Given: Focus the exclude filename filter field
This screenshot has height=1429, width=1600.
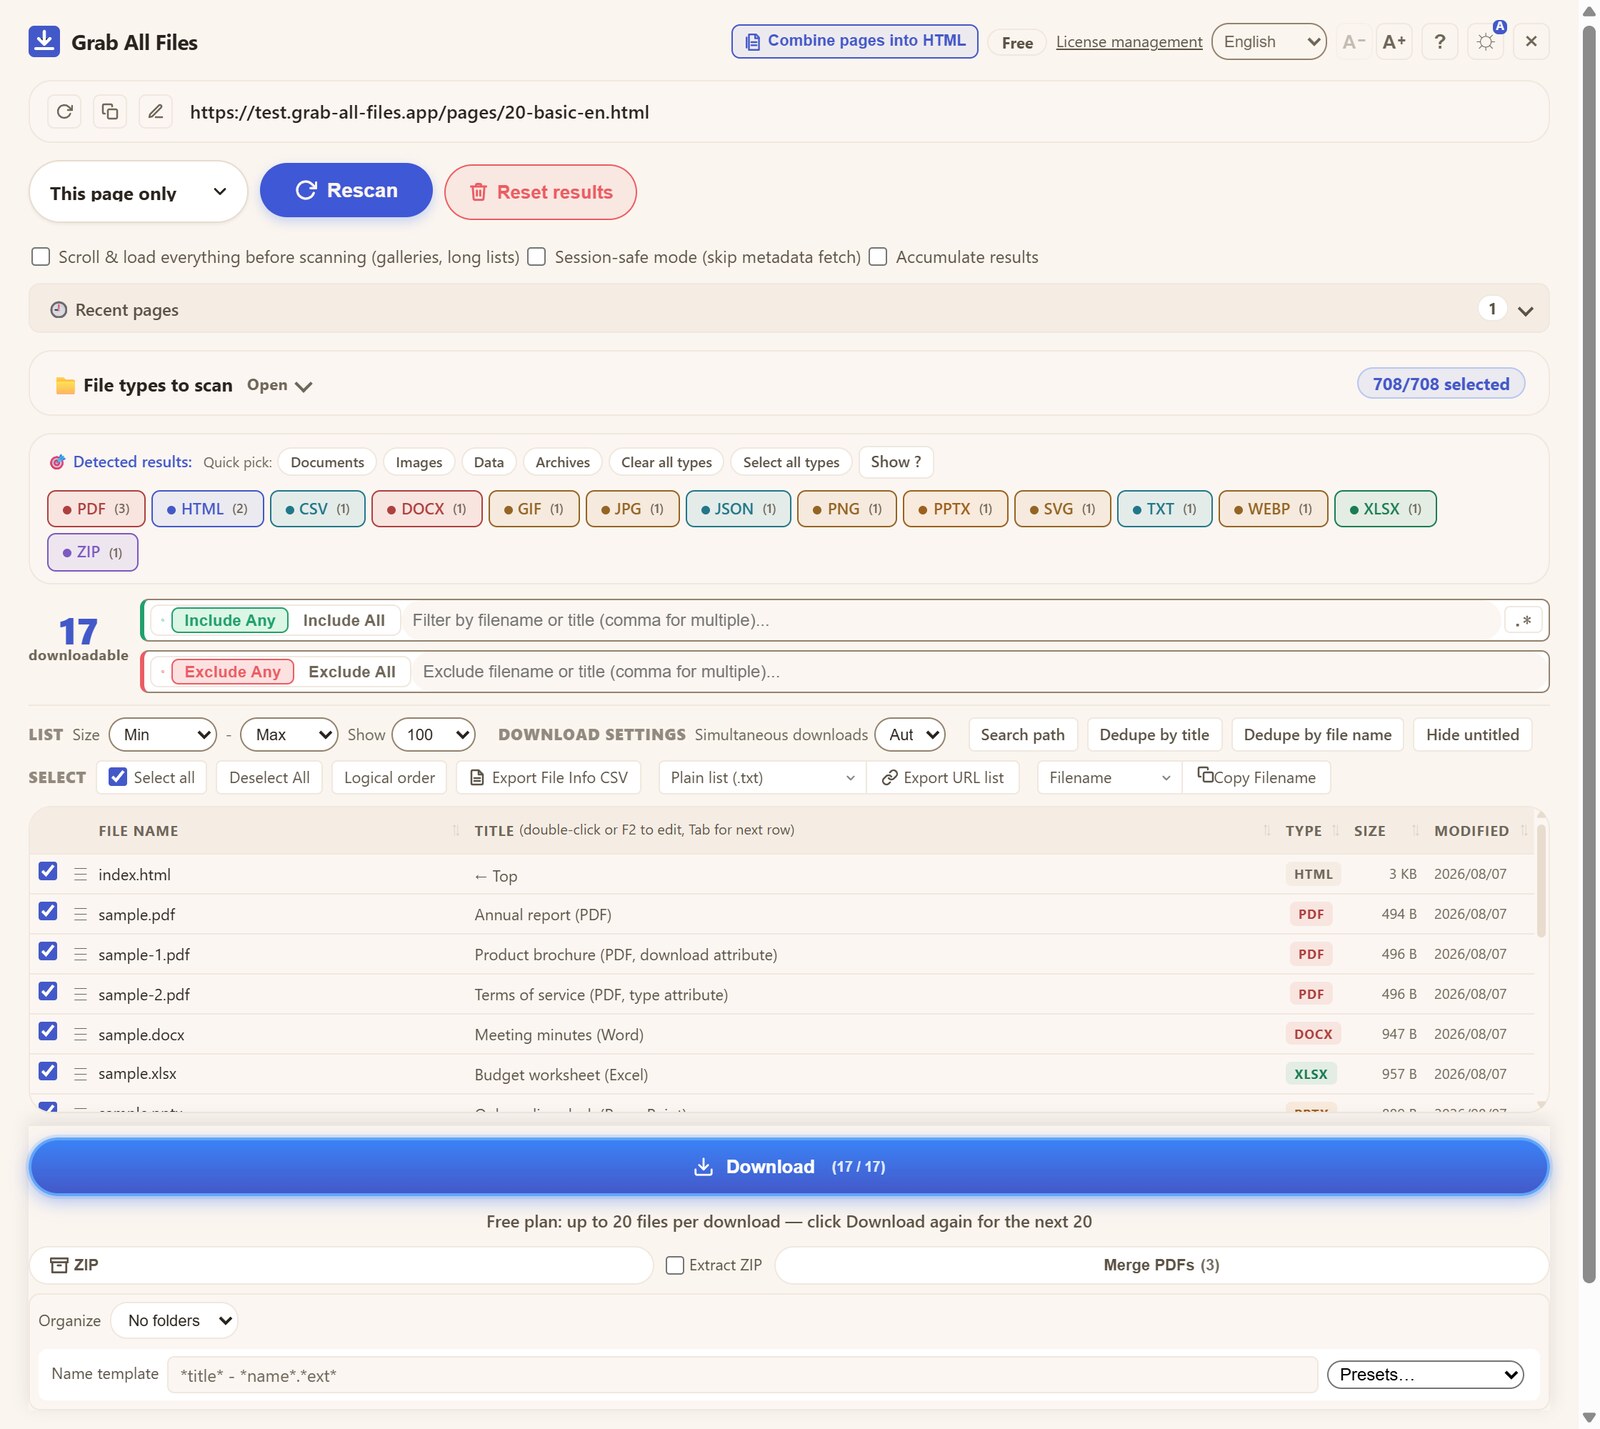Looking at the screenshot, I should click(x=980, y=671).
